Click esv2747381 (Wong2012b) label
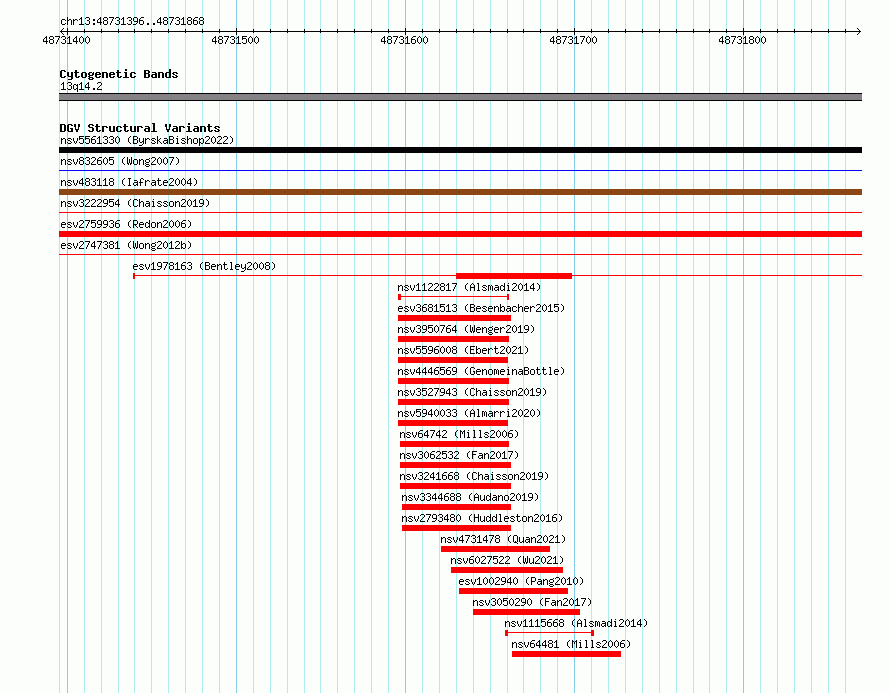This screenshot has height=693, width=890. [126, 245]
